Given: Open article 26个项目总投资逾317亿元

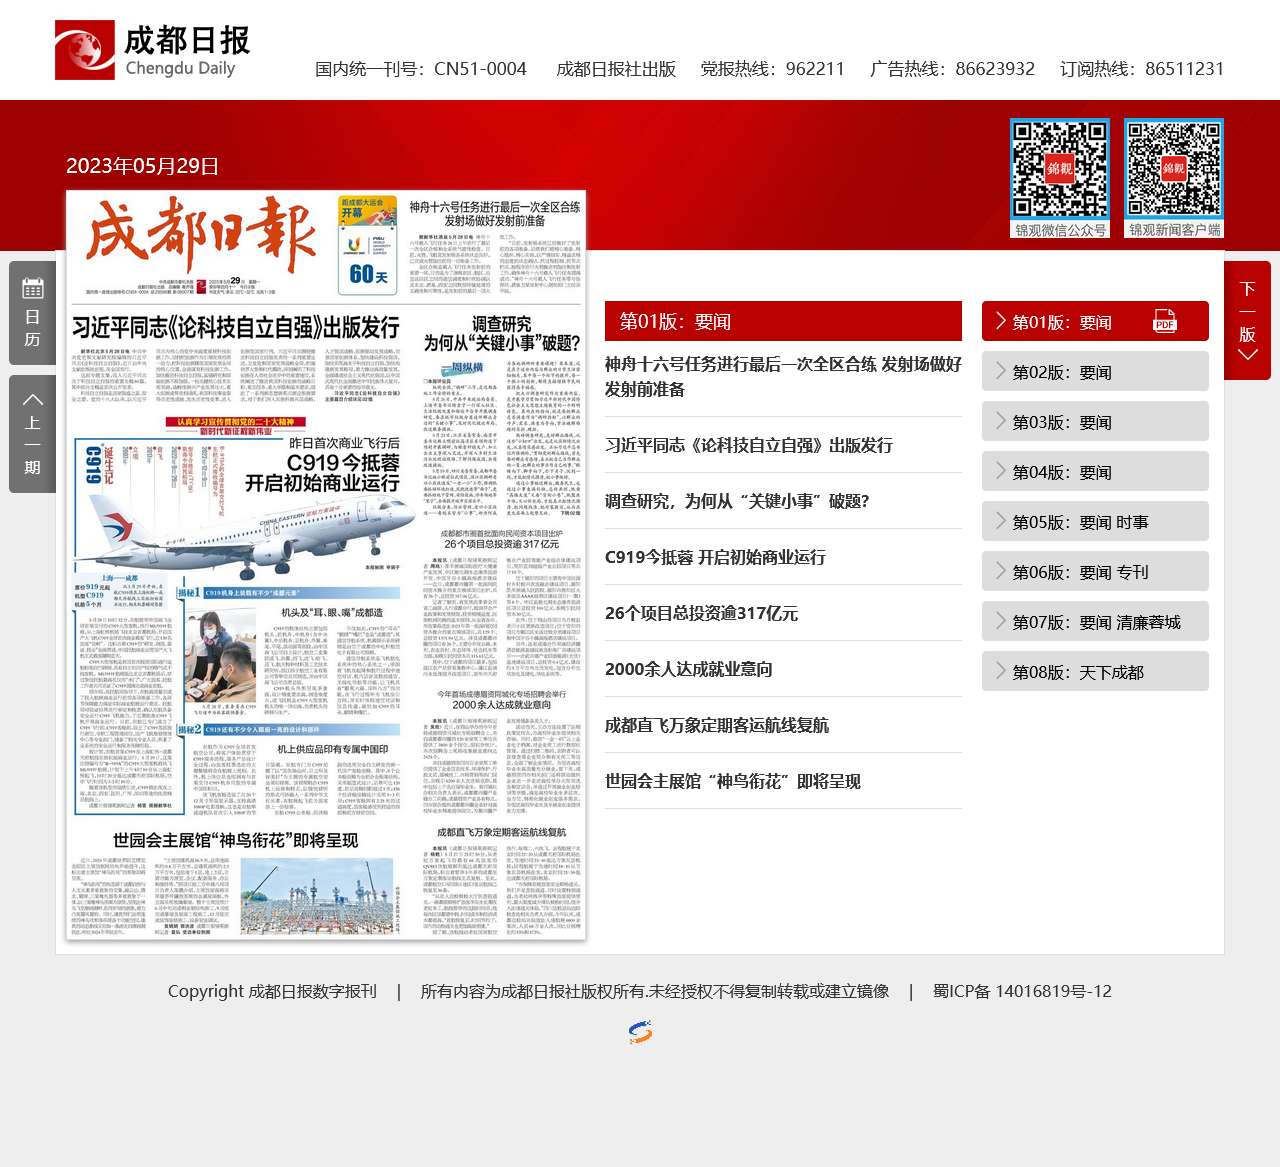Looking at the screenshot, I should point(701,613).
